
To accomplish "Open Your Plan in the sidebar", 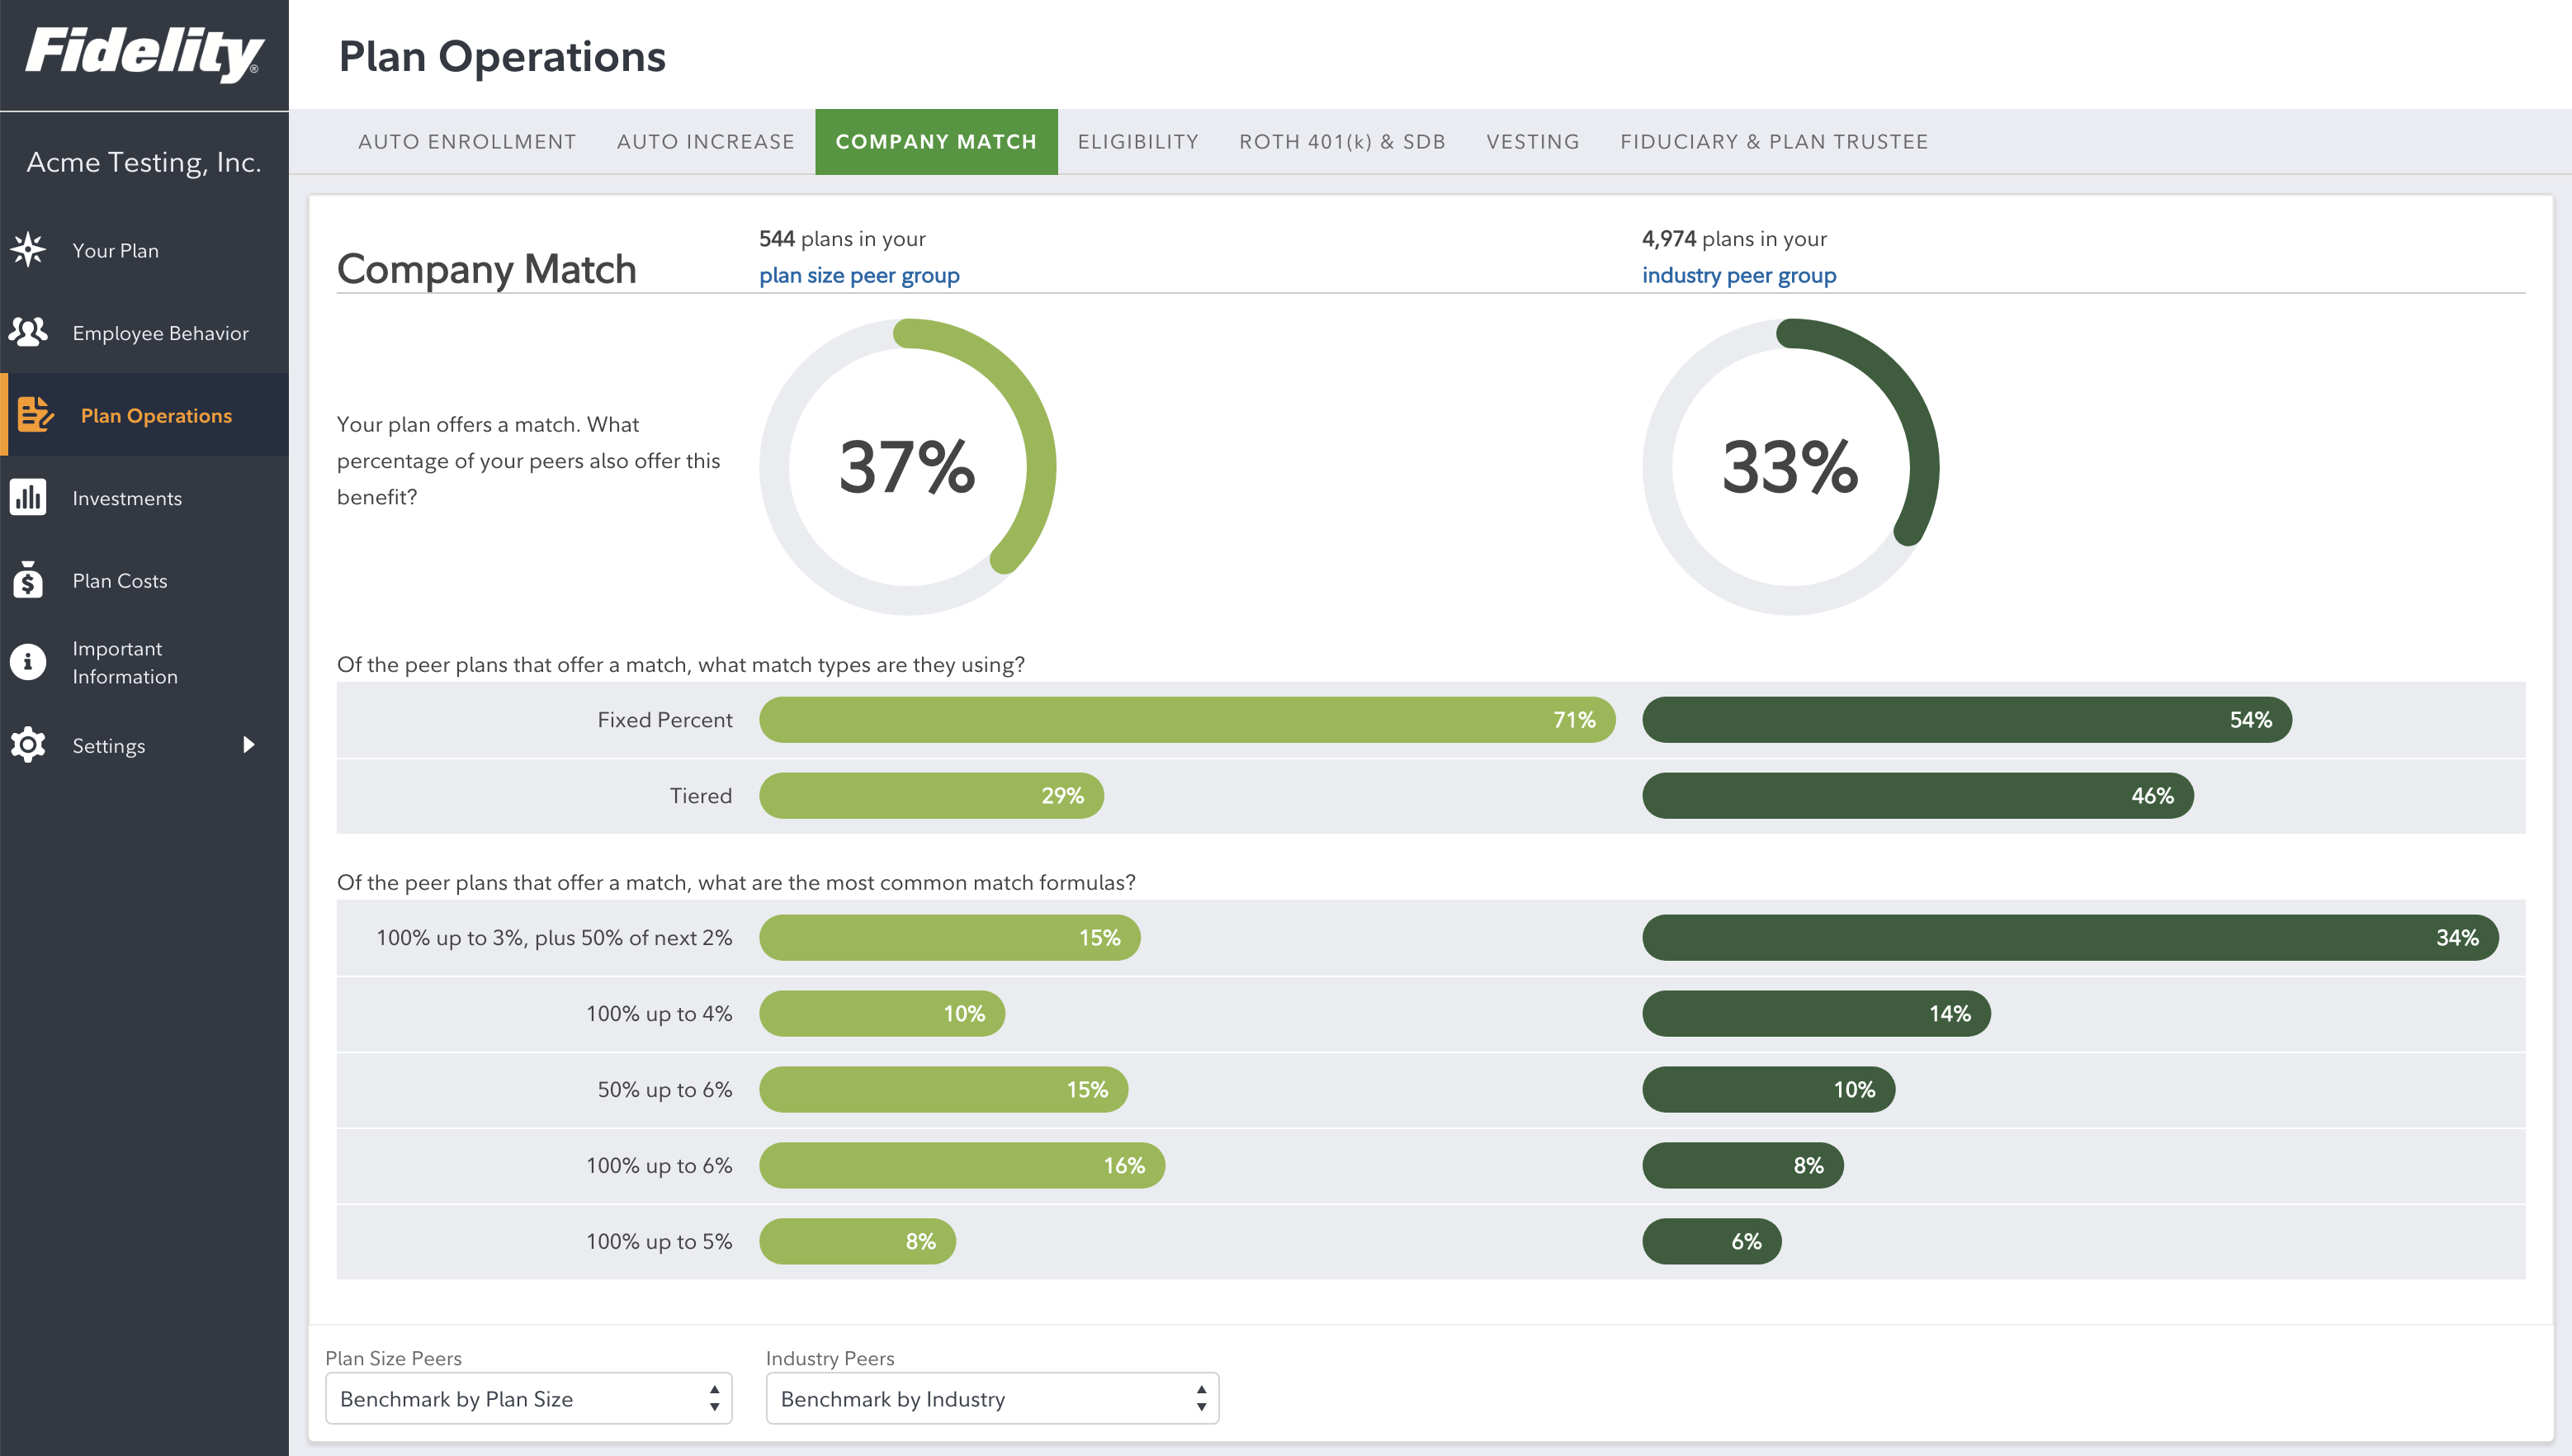I will (144, 250).
